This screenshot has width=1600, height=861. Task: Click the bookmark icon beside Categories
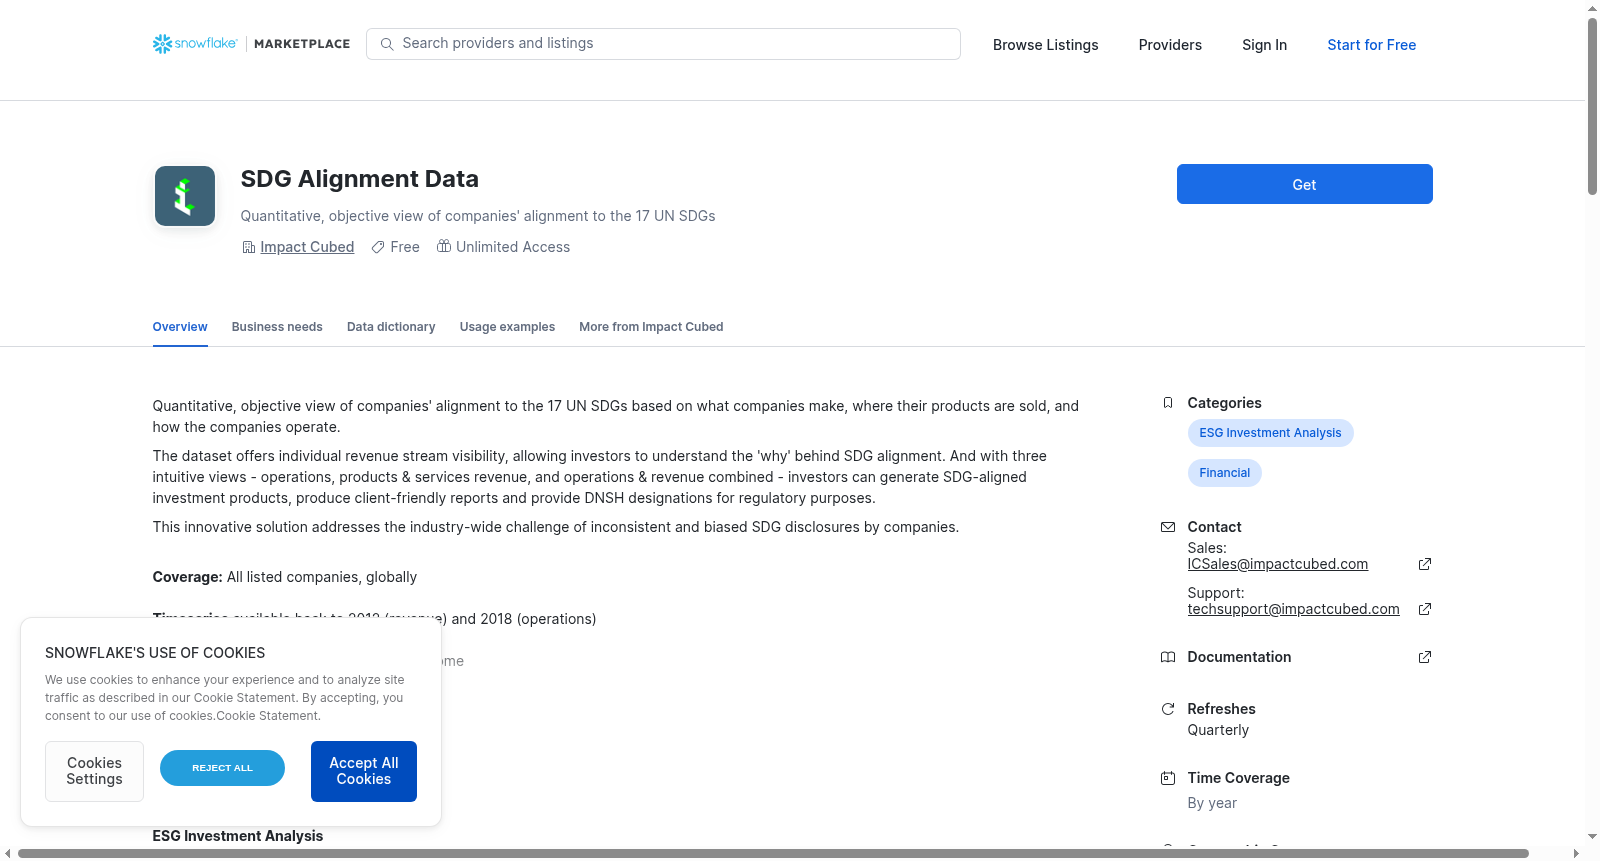point(1168,403)
